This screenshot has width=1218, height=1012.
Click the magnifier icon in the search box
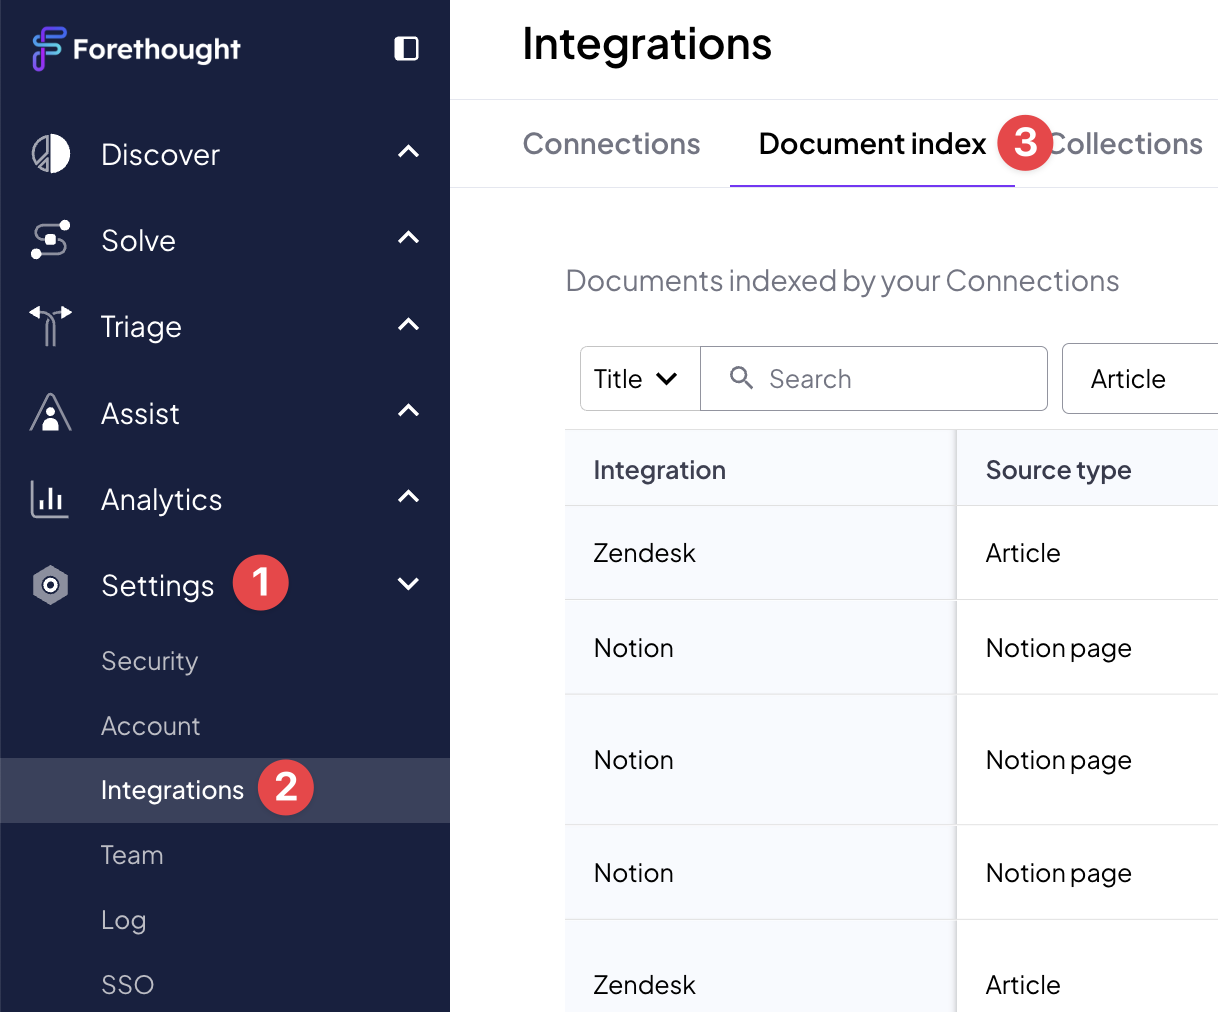(x=741, y=377)
